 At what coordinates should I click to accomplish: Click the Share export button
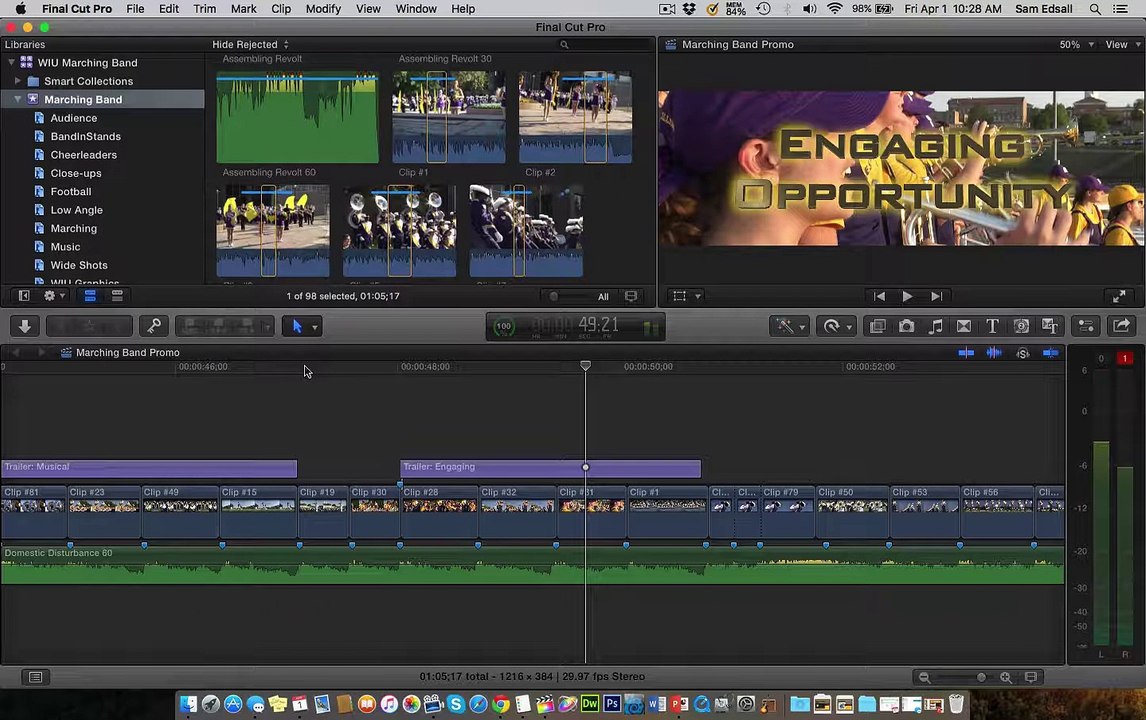pyautogui.click(x=1121, y=326)
